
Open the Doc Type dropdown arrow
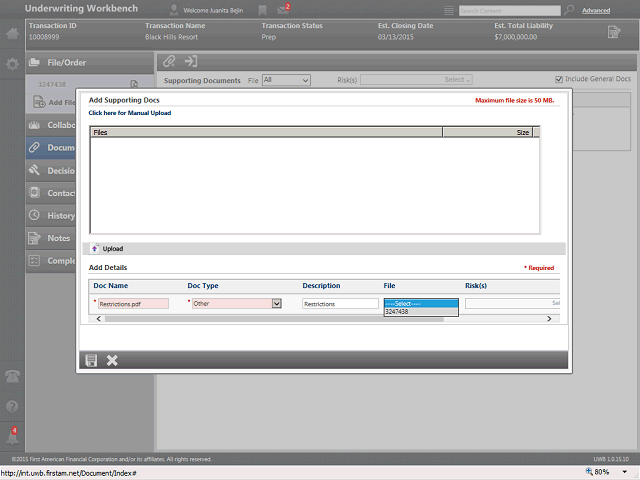click(276, 303)
